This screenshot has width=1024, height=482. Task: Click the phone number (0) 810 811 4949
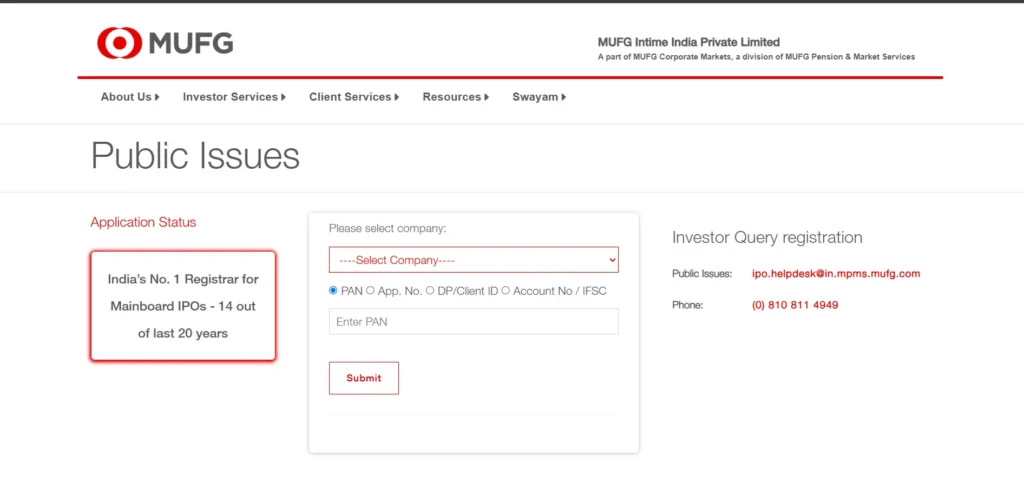tap(795, 305)
